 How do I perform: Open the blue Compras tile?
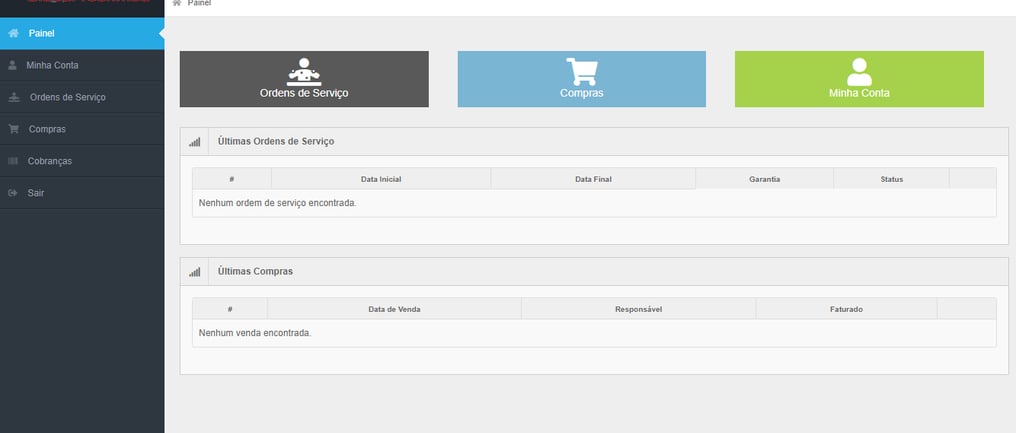582,79
